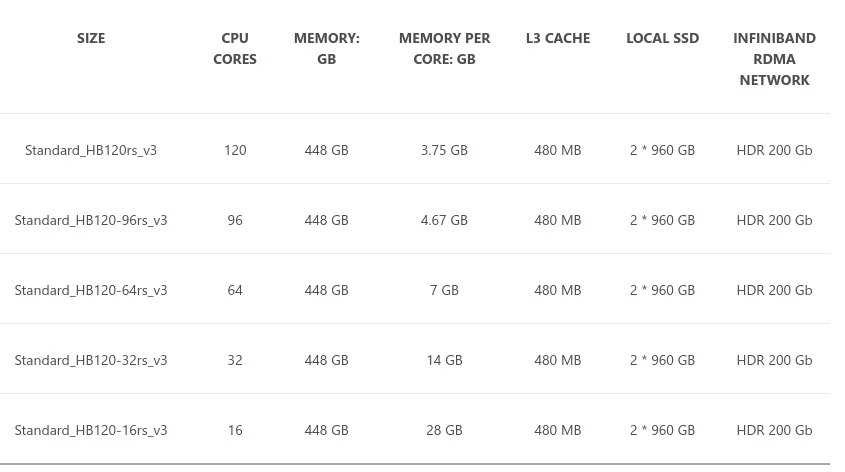Select the Standard_HB120-64rs_v3 size cell
The width and height of the screenshot is (845, 472).
coord(91,290)
